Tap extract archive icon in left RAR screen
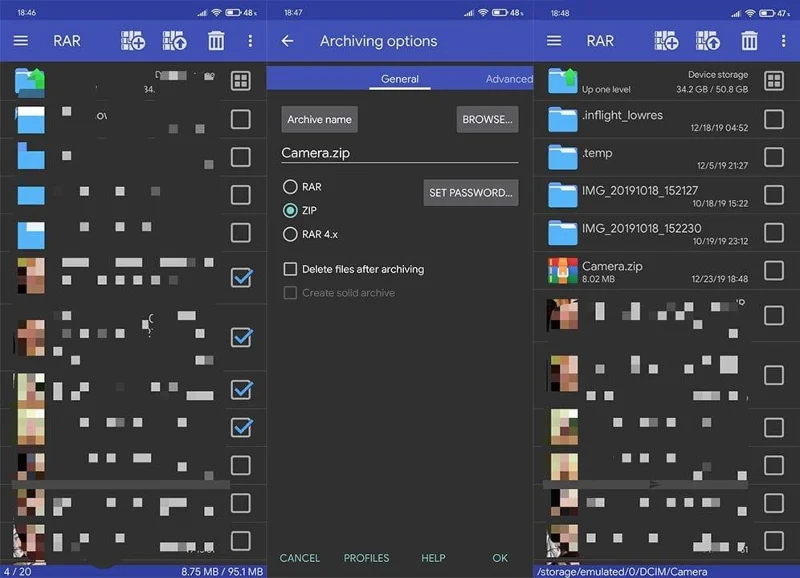This screenshot has width=800, height=578. 174,41
